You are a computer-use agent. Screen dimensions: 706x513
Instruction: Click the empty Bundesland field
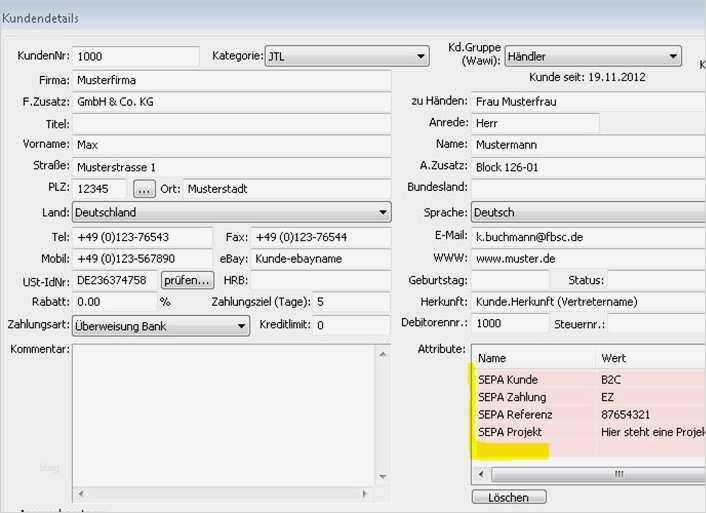(588, 187)
